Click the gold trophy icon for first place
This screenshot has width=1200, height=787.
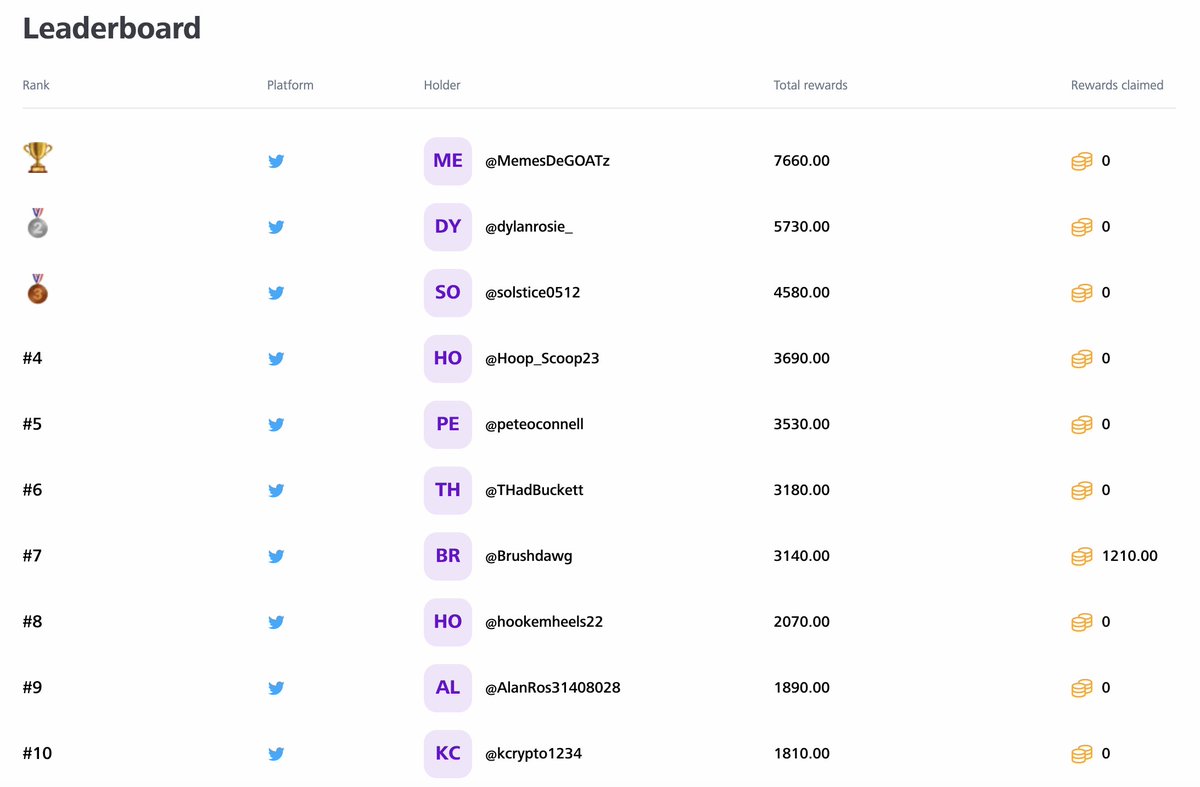point(37,157)
